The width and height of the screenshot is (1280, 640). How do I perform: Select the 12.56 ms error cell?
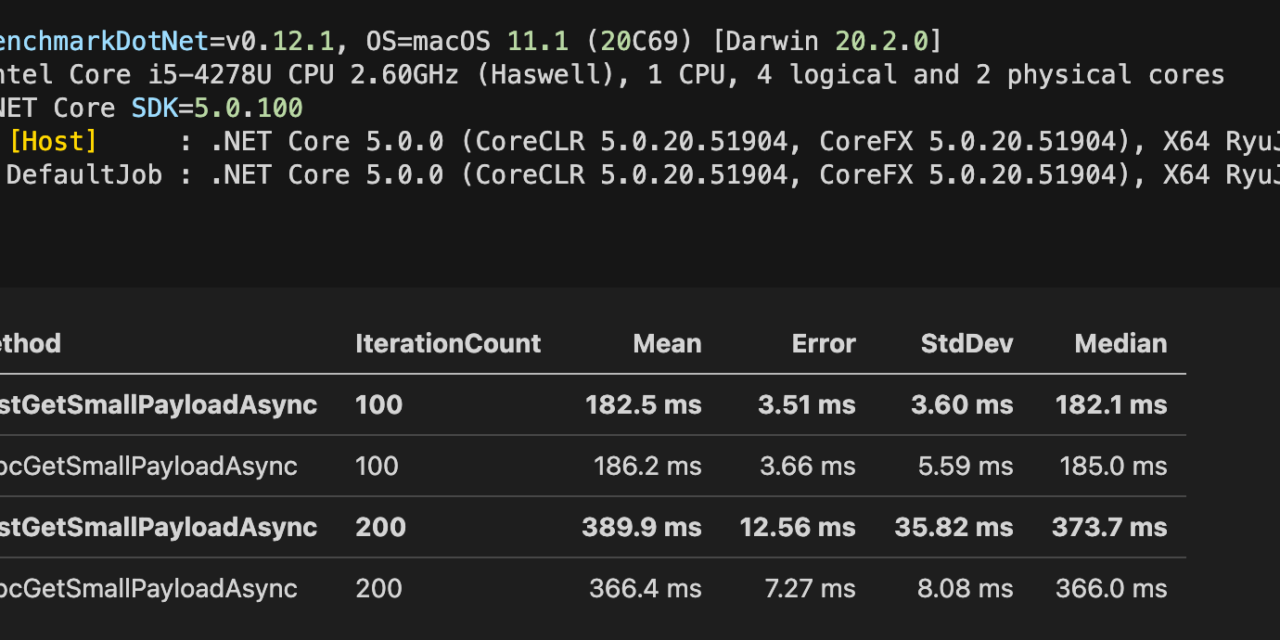797,527
